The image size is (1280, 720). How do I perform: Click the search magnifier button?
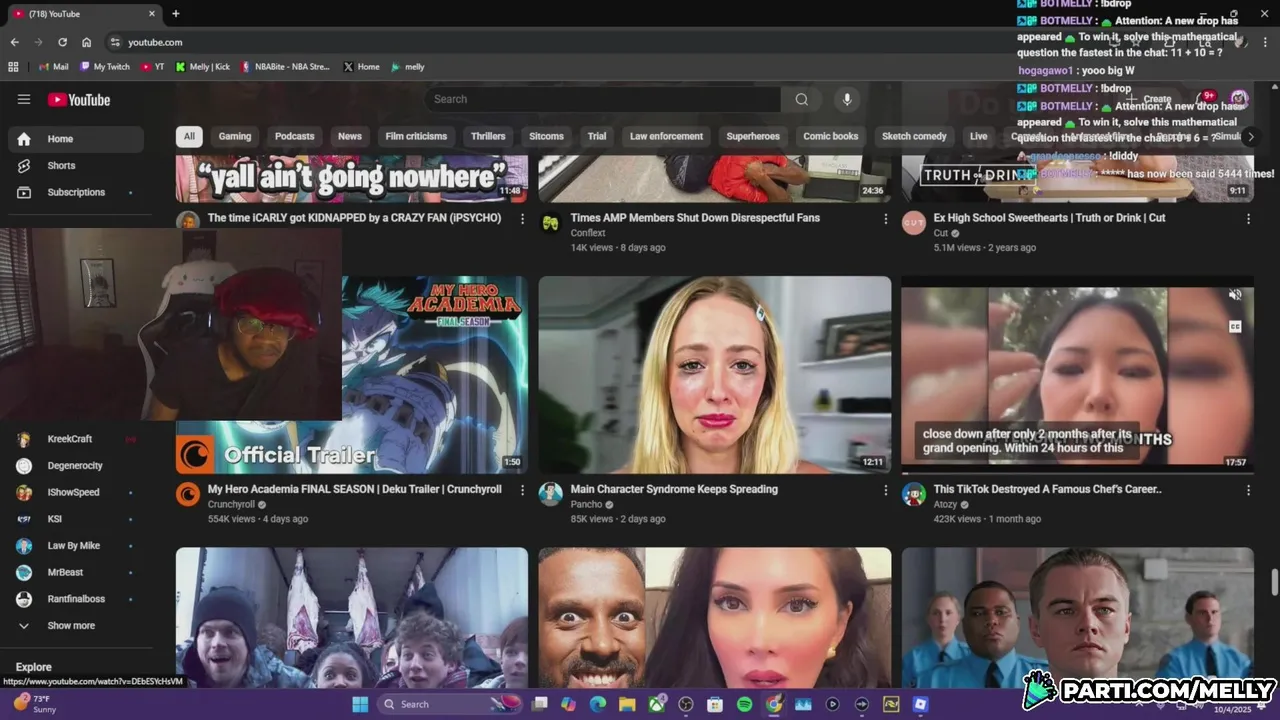tap(802, 99)
